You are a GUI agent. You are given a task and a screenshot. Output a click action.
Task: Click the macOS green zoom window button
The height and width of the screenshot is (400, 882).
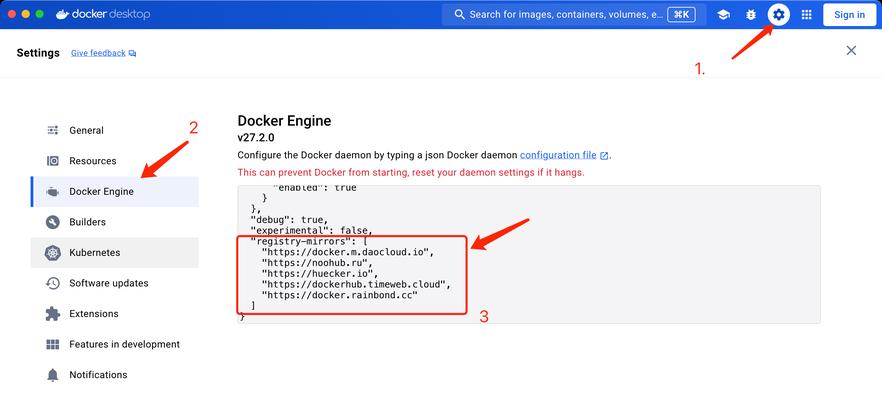coord(39,14)
